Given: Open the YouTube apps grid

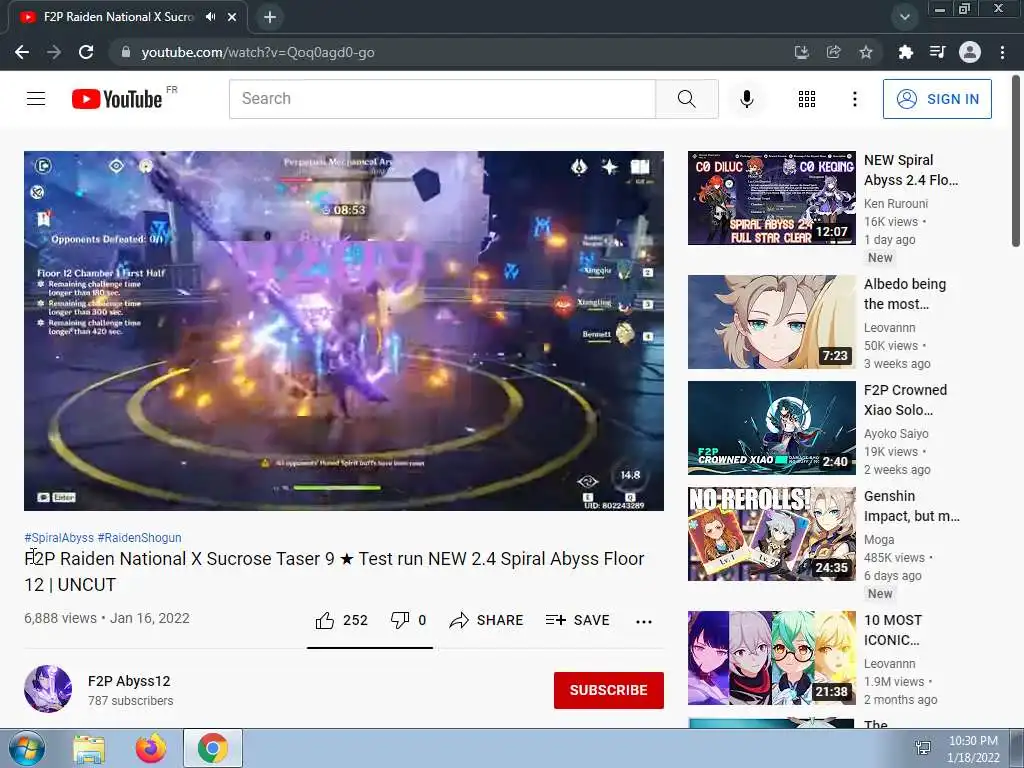Looking at the screenshot, I should click(807, 99).
